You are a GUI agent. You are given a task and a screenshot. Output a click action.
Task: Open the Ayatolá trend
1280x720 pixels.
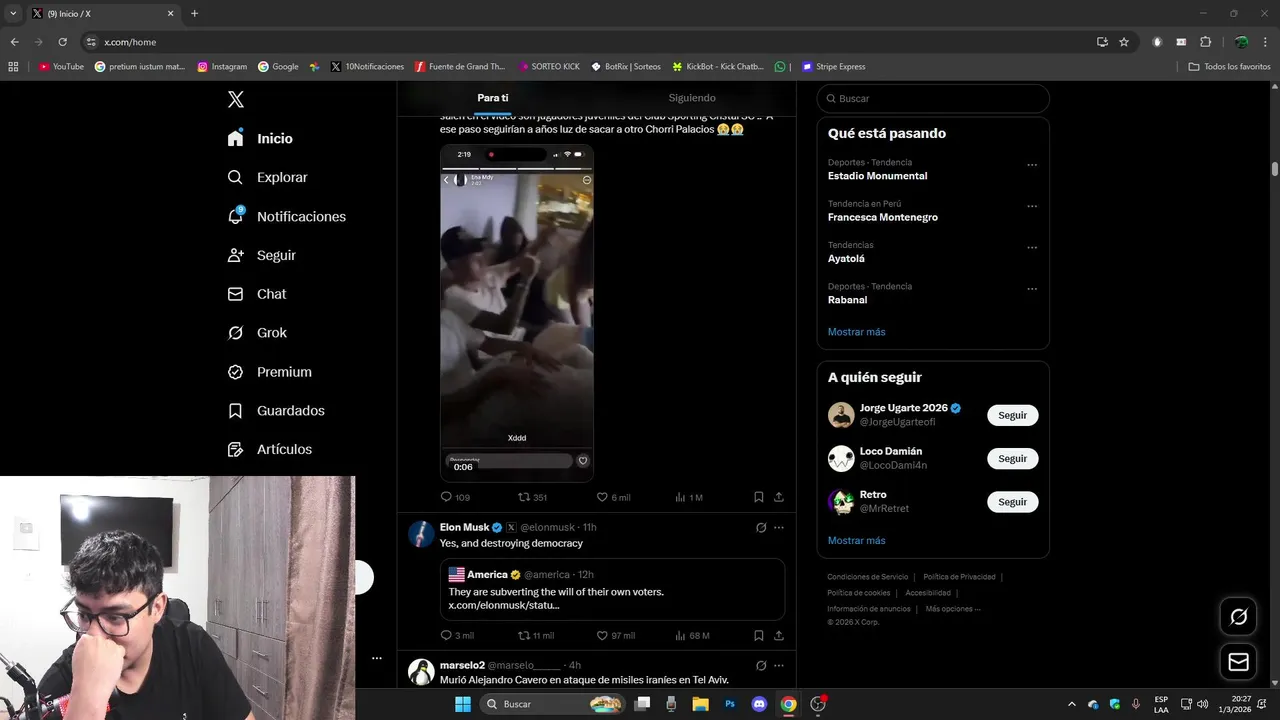pos(846,259)
